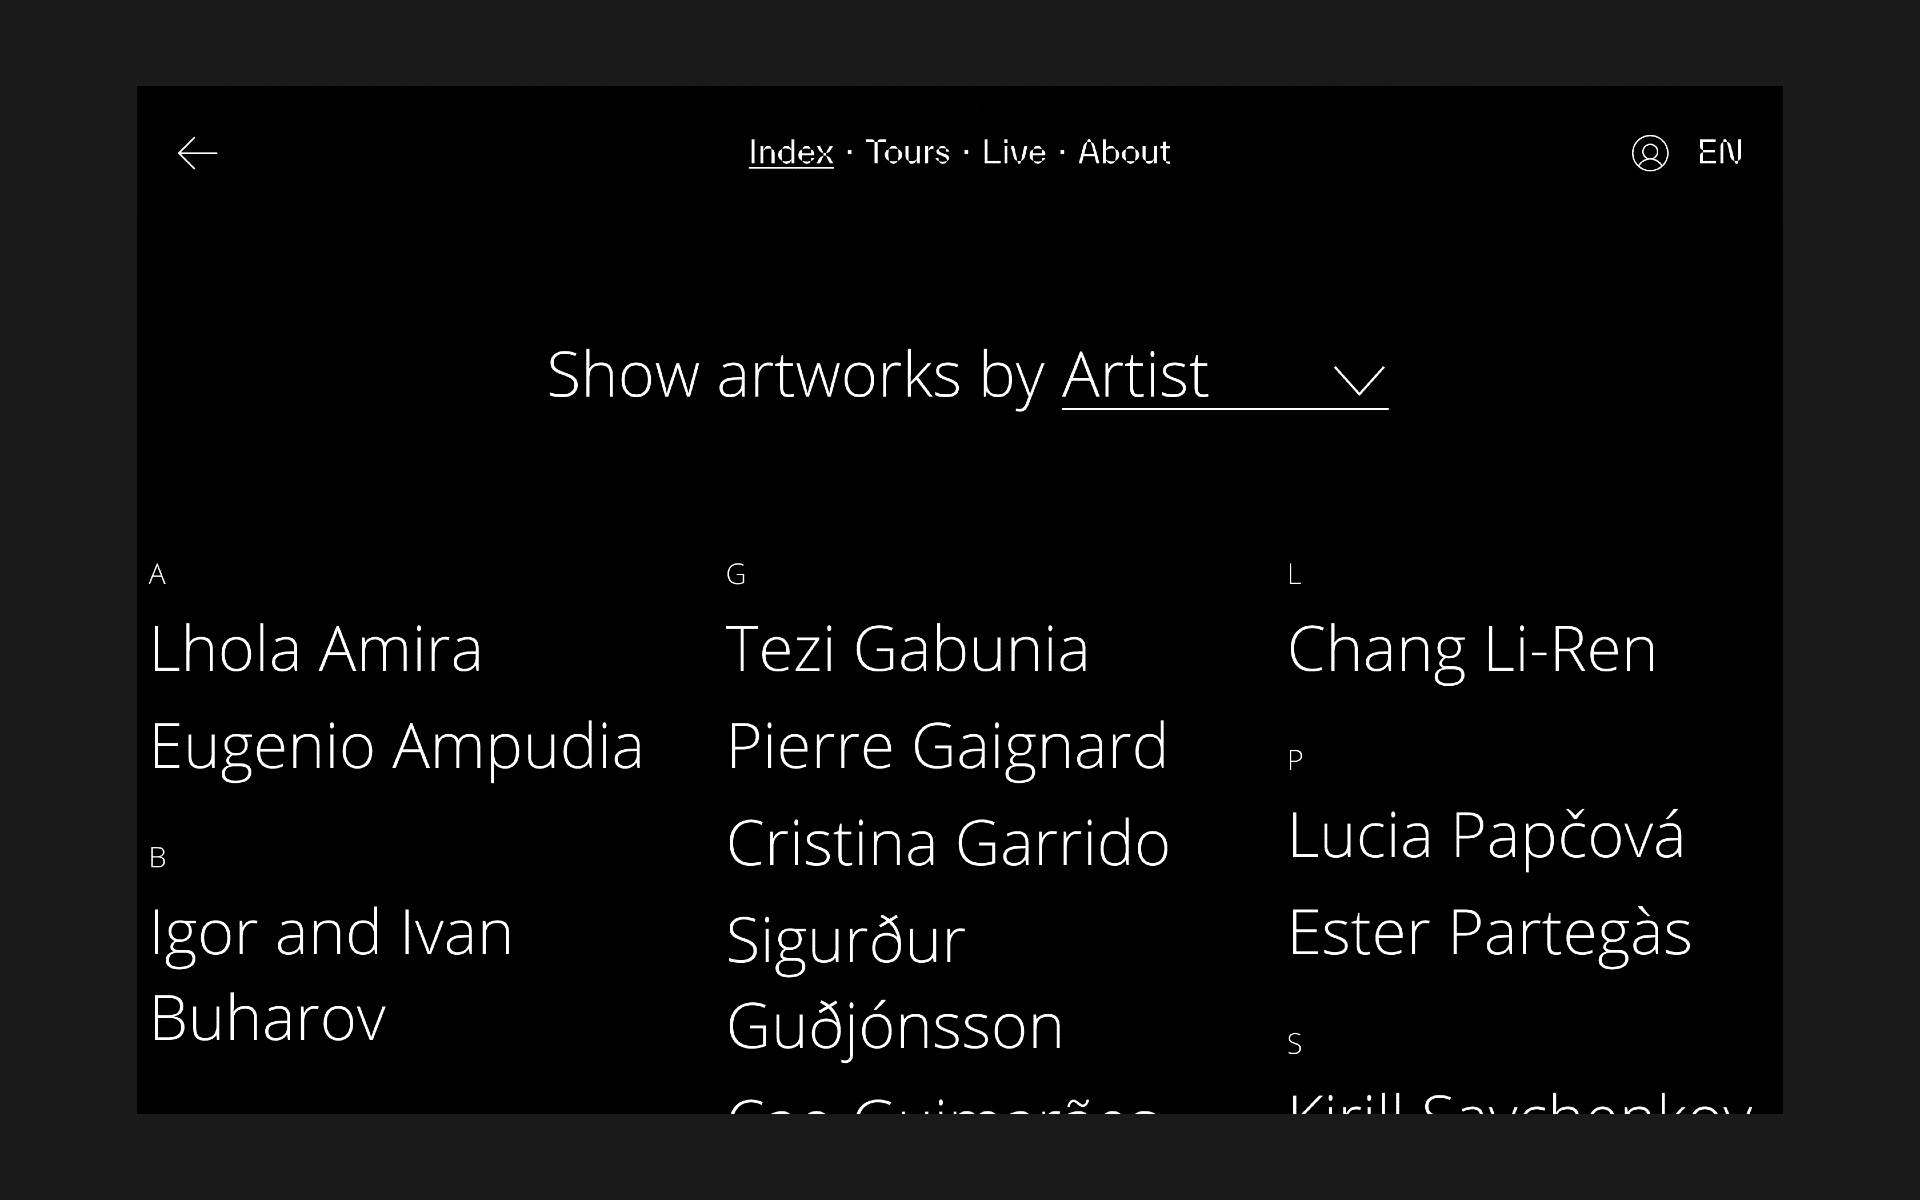Image resolution: width=1920 pixels, height=1200 pixels.
Task: Navigate to the Live section
Action: tap(1014, 152)
